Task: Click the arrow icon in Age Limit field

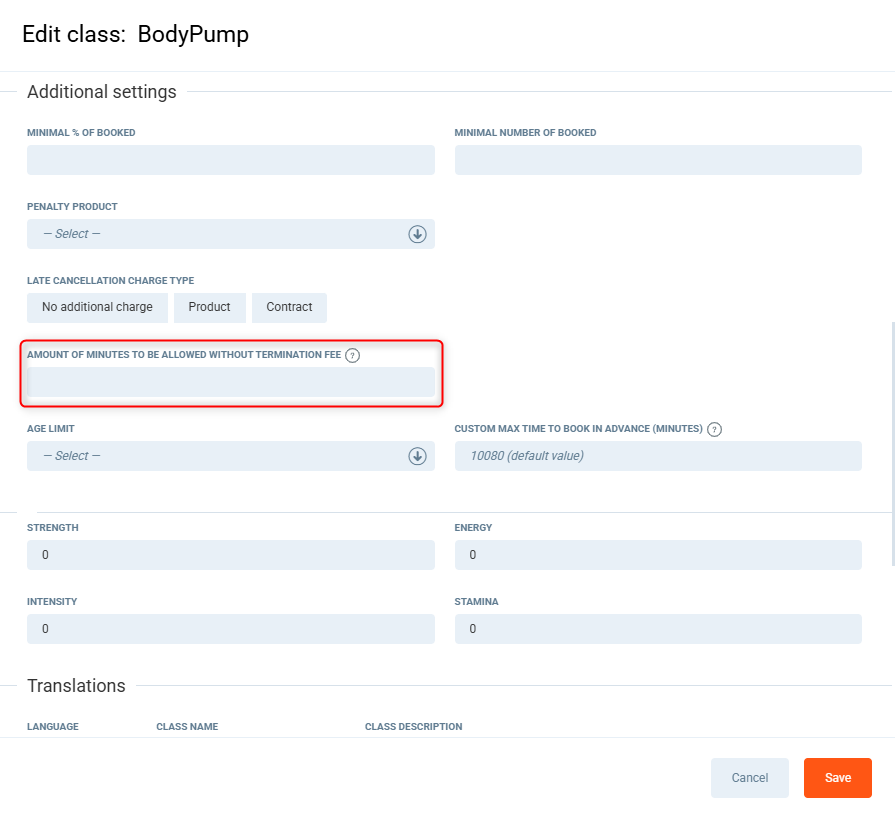Action: (x=417, y=456)
